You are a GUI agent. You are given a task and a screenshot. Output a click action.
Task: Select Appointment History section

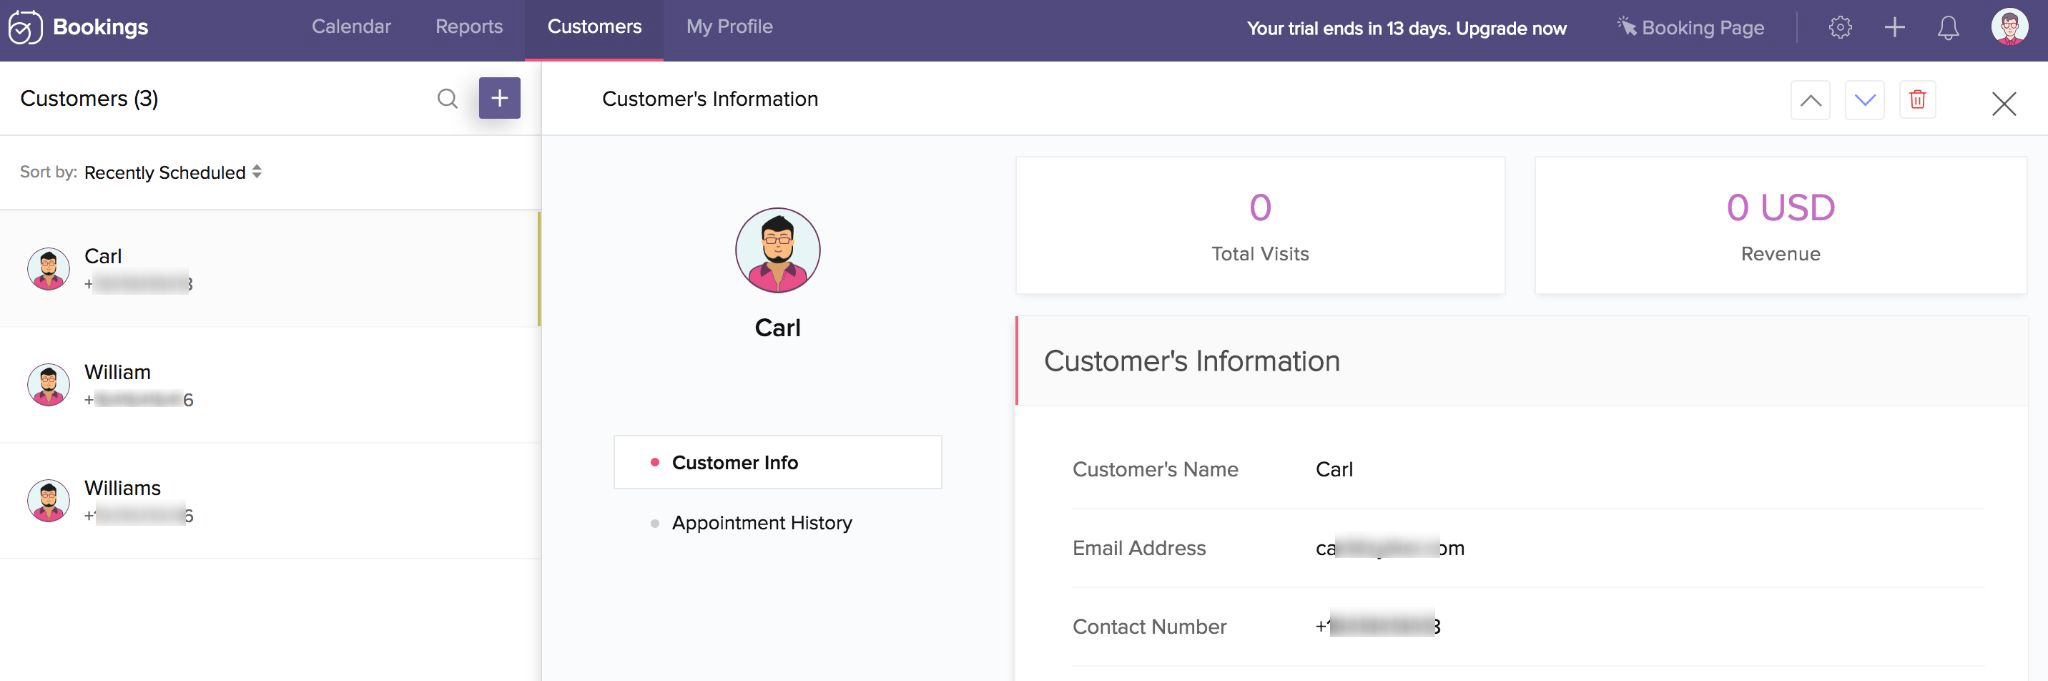coord(761,523)
